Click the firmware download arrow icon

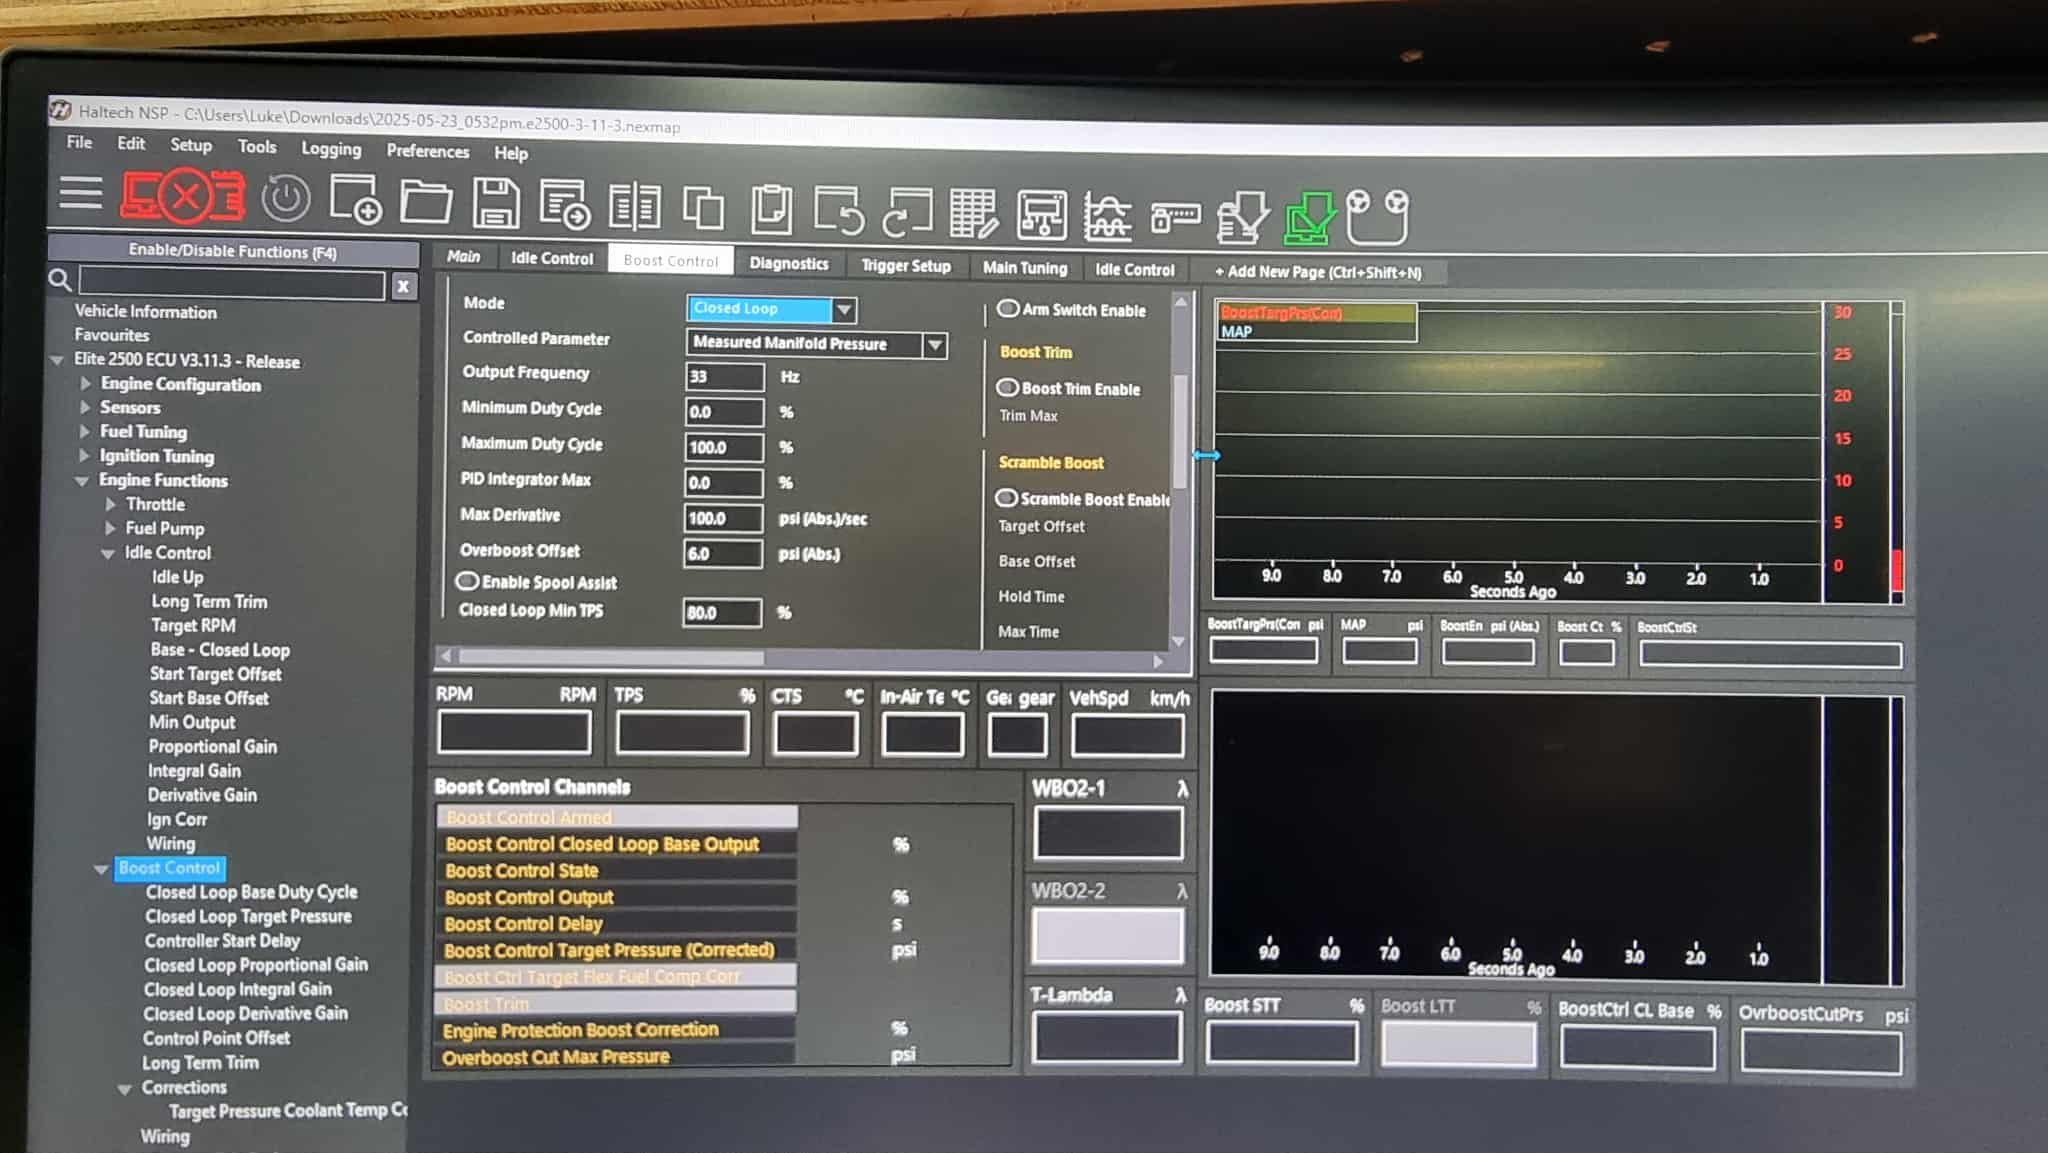point(1242,218)
